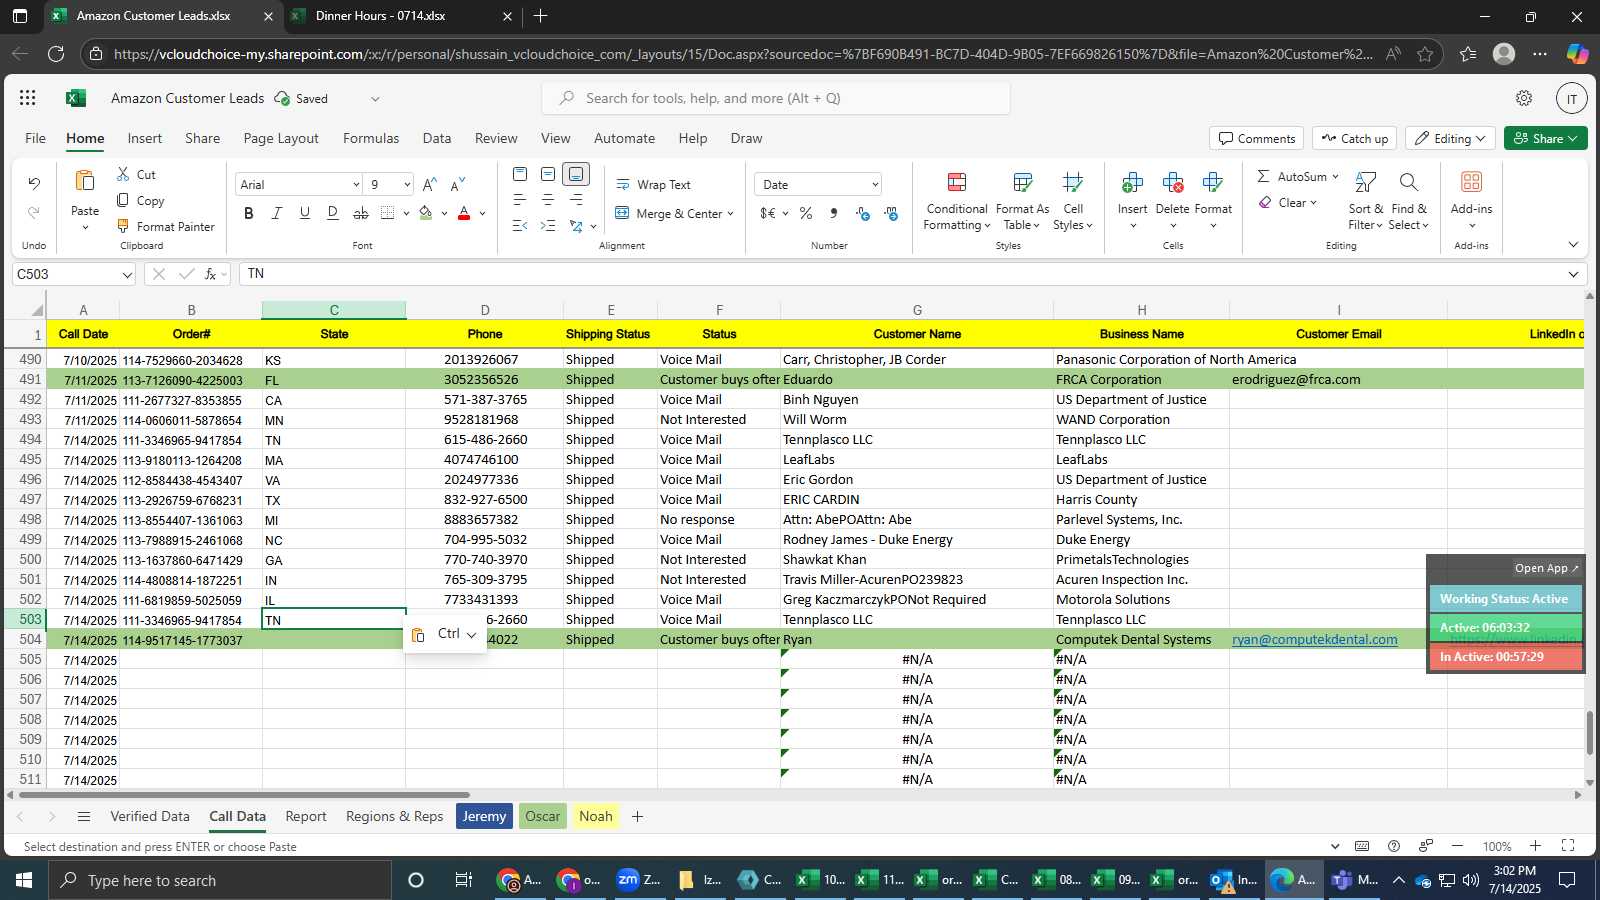The image size is (1600, 900).
Task: Click the Cell Styles icon
Action: tap(1073, 182)
